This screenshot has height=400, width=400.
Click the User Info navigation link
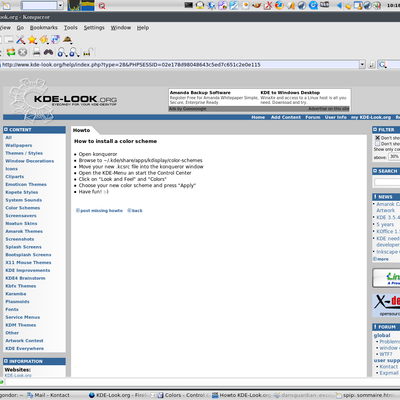[336, 117]
